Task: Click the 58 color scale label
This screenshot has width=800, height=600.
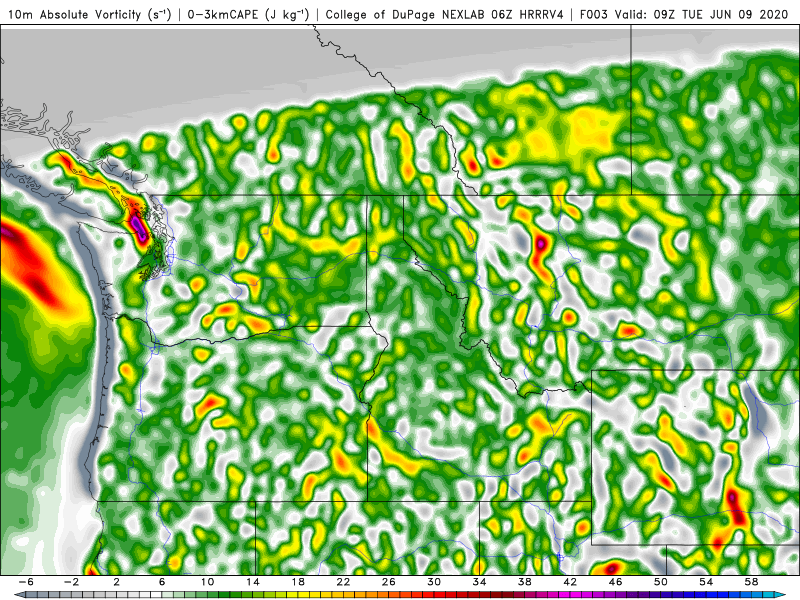Action: [x=751, y=582]
